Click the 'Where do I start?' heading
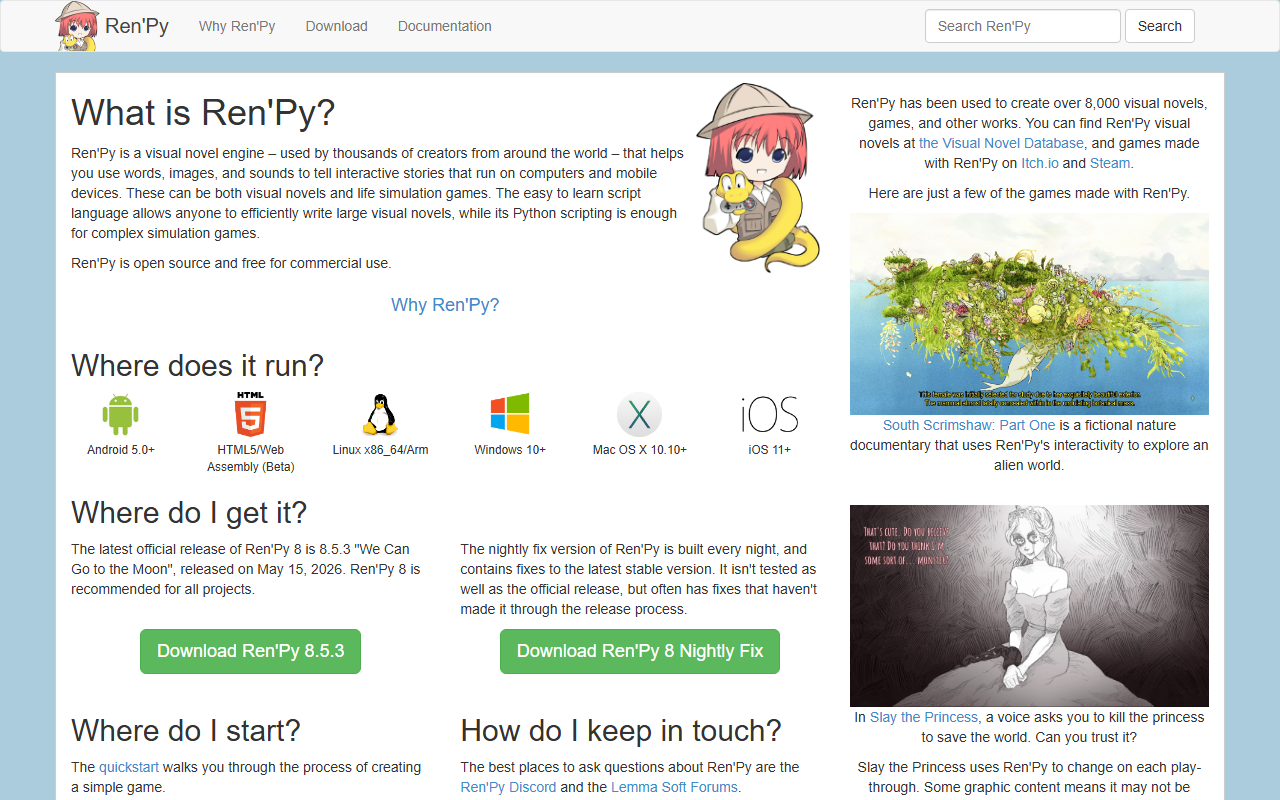 pyautogui.click(x=186, y=731)
